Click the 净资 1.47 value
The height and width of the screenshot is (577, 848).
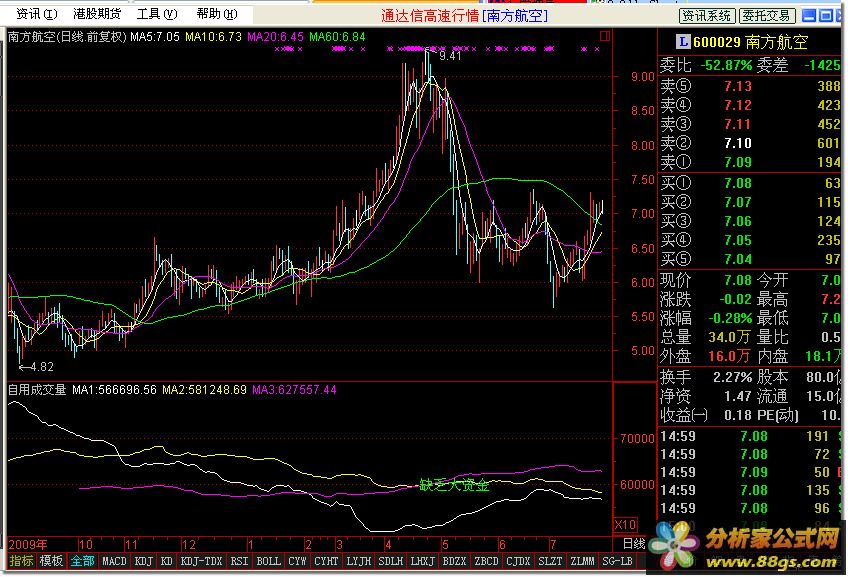point(738,396)
